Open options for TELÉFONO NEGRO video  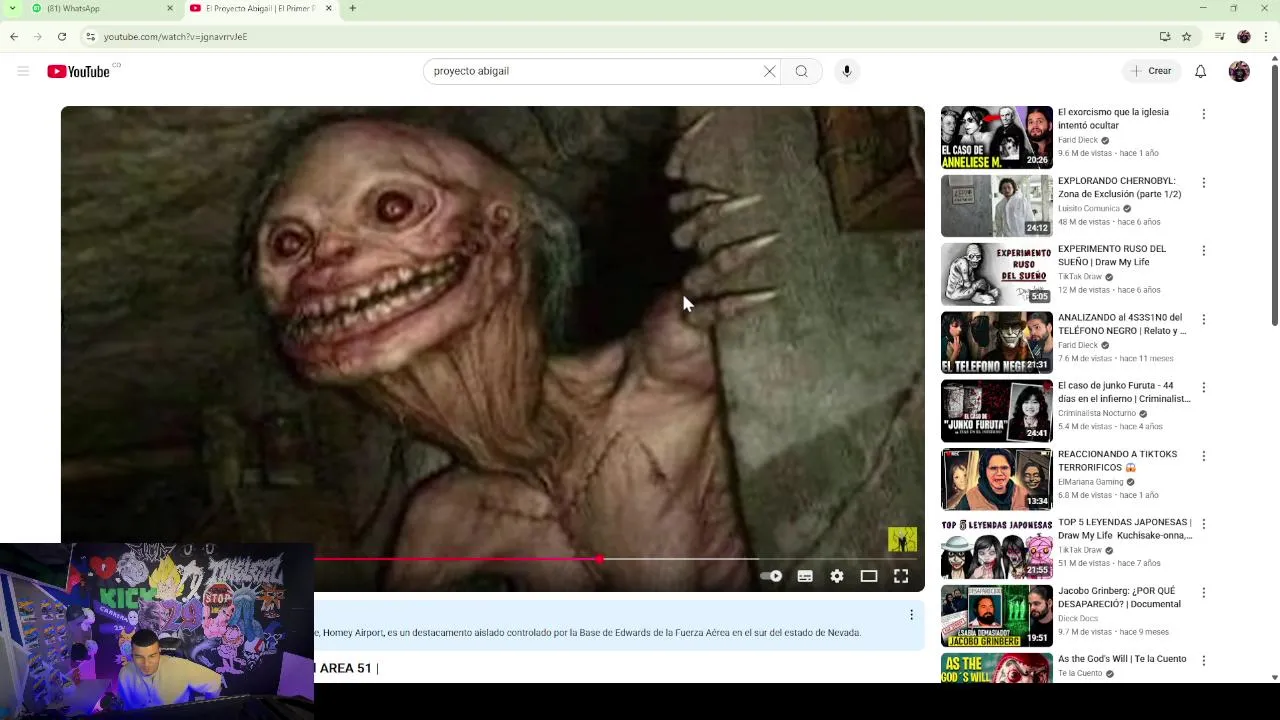point(1204,319)
